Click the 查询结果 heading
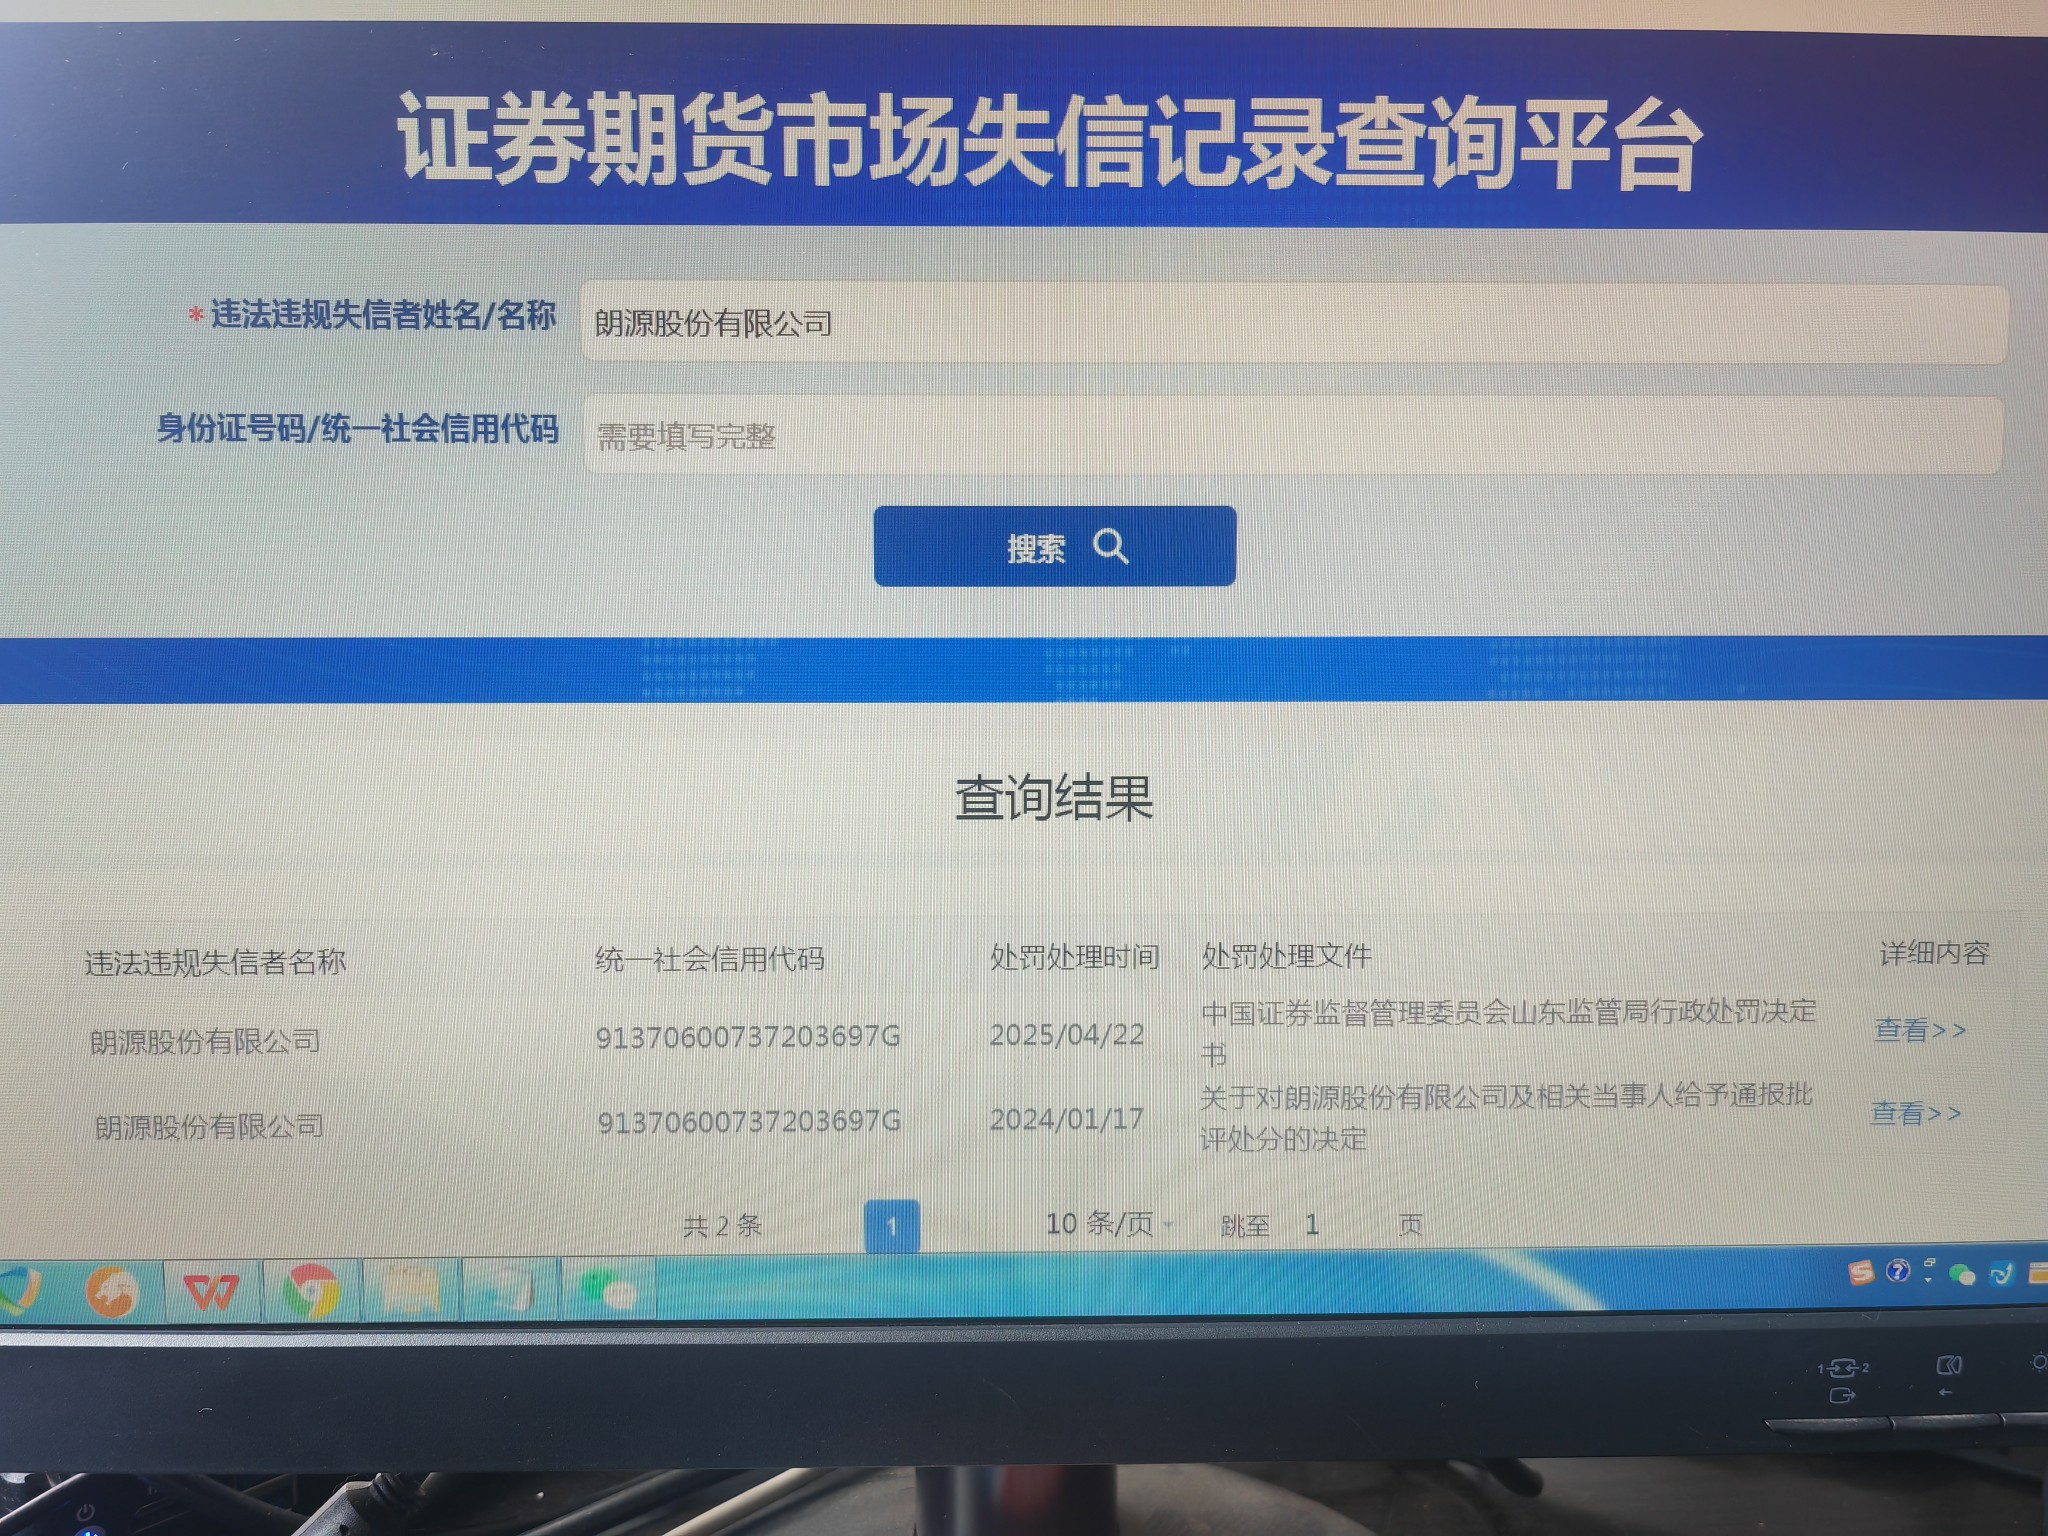 pos(1054,799)
